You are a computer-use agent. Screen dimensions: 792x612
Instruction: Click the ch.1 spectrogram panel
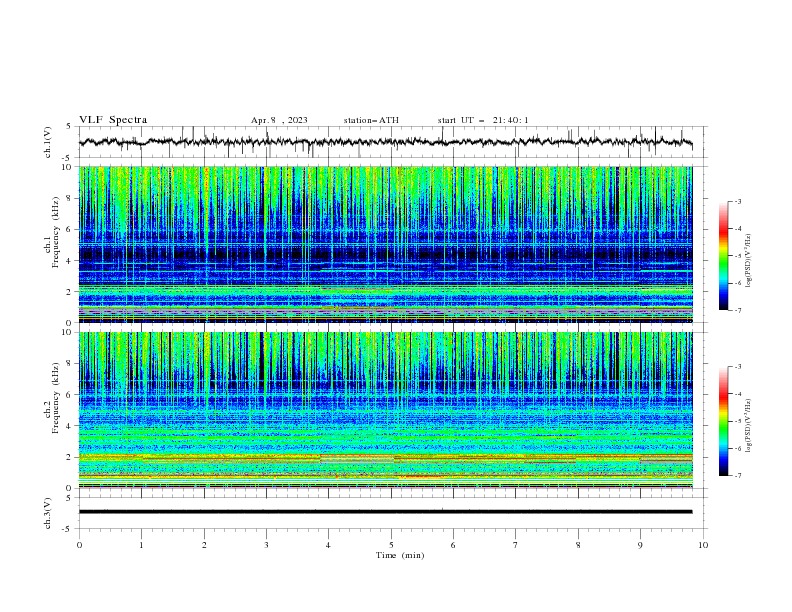point(385,244)
